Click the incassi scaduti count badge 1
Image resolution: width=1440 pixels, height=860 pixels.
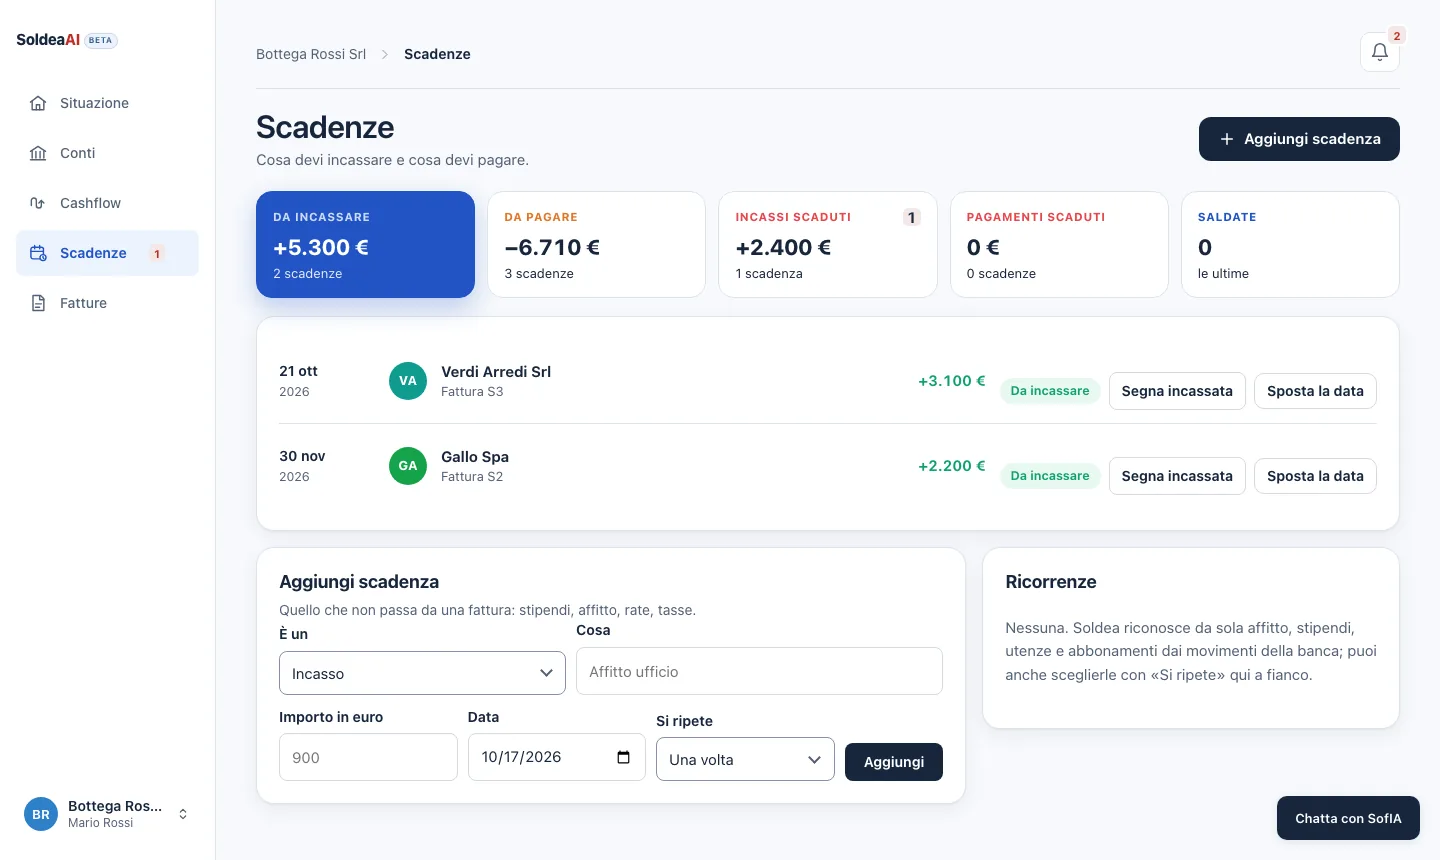coord(911,217)
